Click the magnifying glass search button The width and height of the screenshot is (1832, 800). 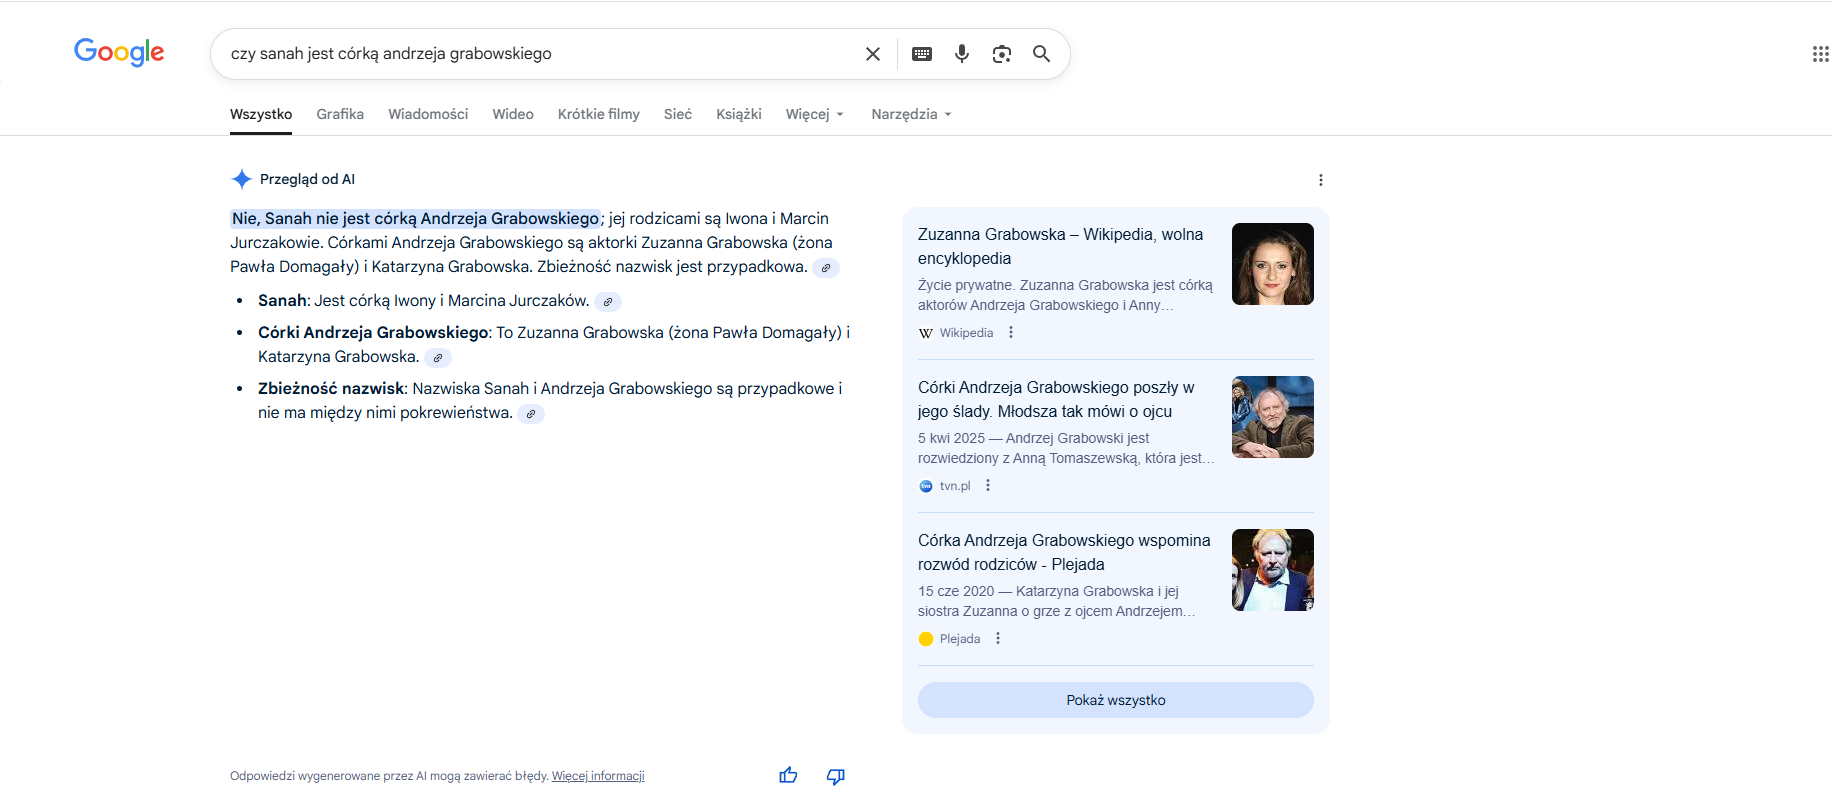click(1041, 54)
